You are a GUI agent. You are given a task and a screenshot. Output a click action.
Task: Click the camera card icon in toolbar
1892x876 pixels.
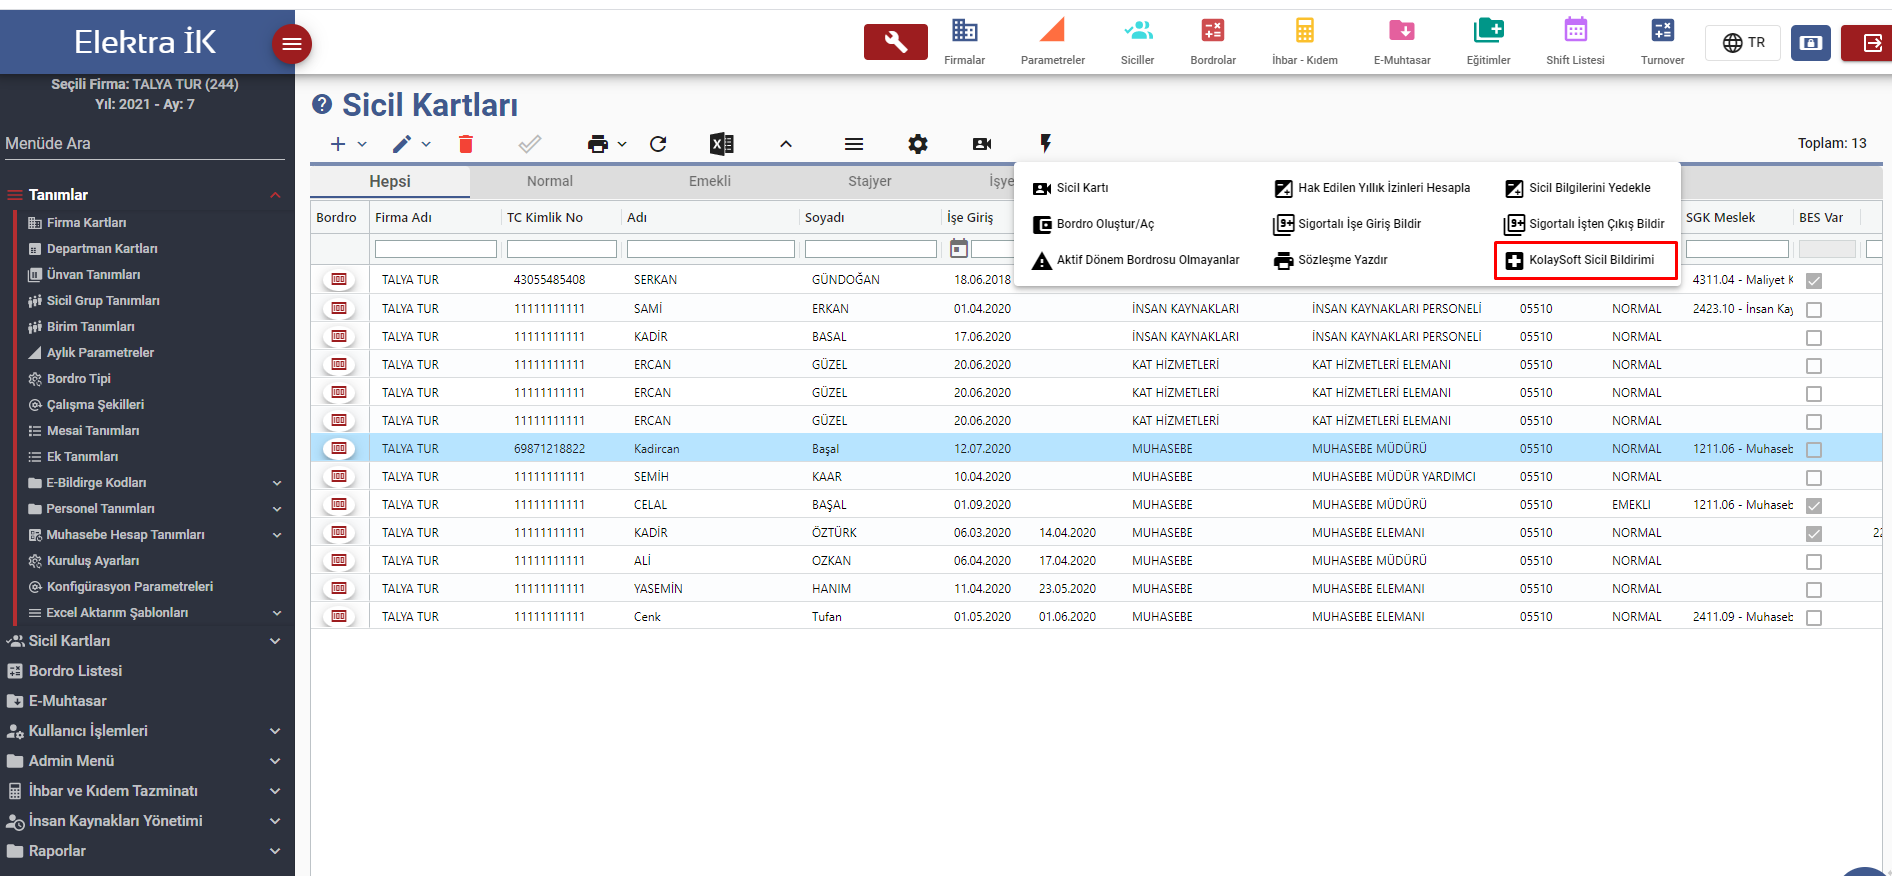point(982,144)
